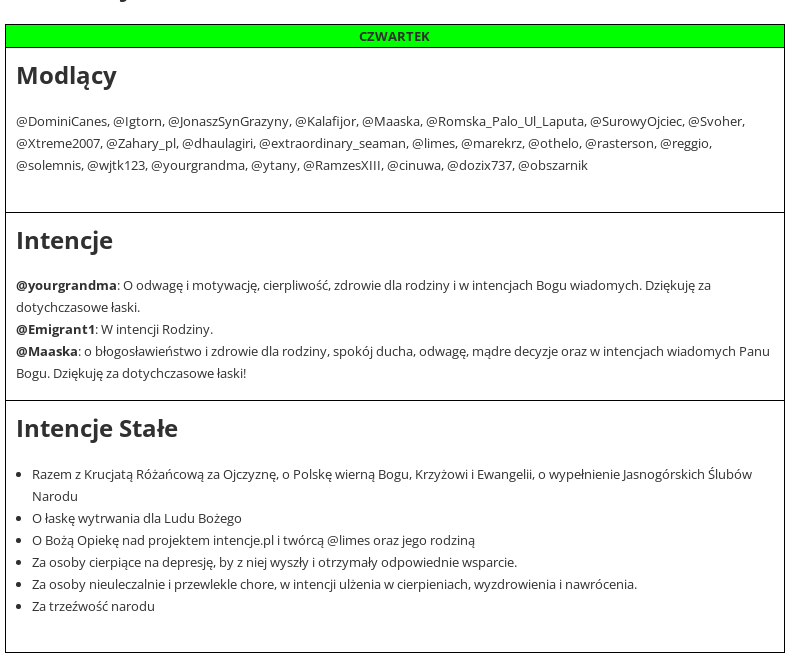Click the @obszarnik mention
Screen dimensions: 790x658
pos(553,166)
